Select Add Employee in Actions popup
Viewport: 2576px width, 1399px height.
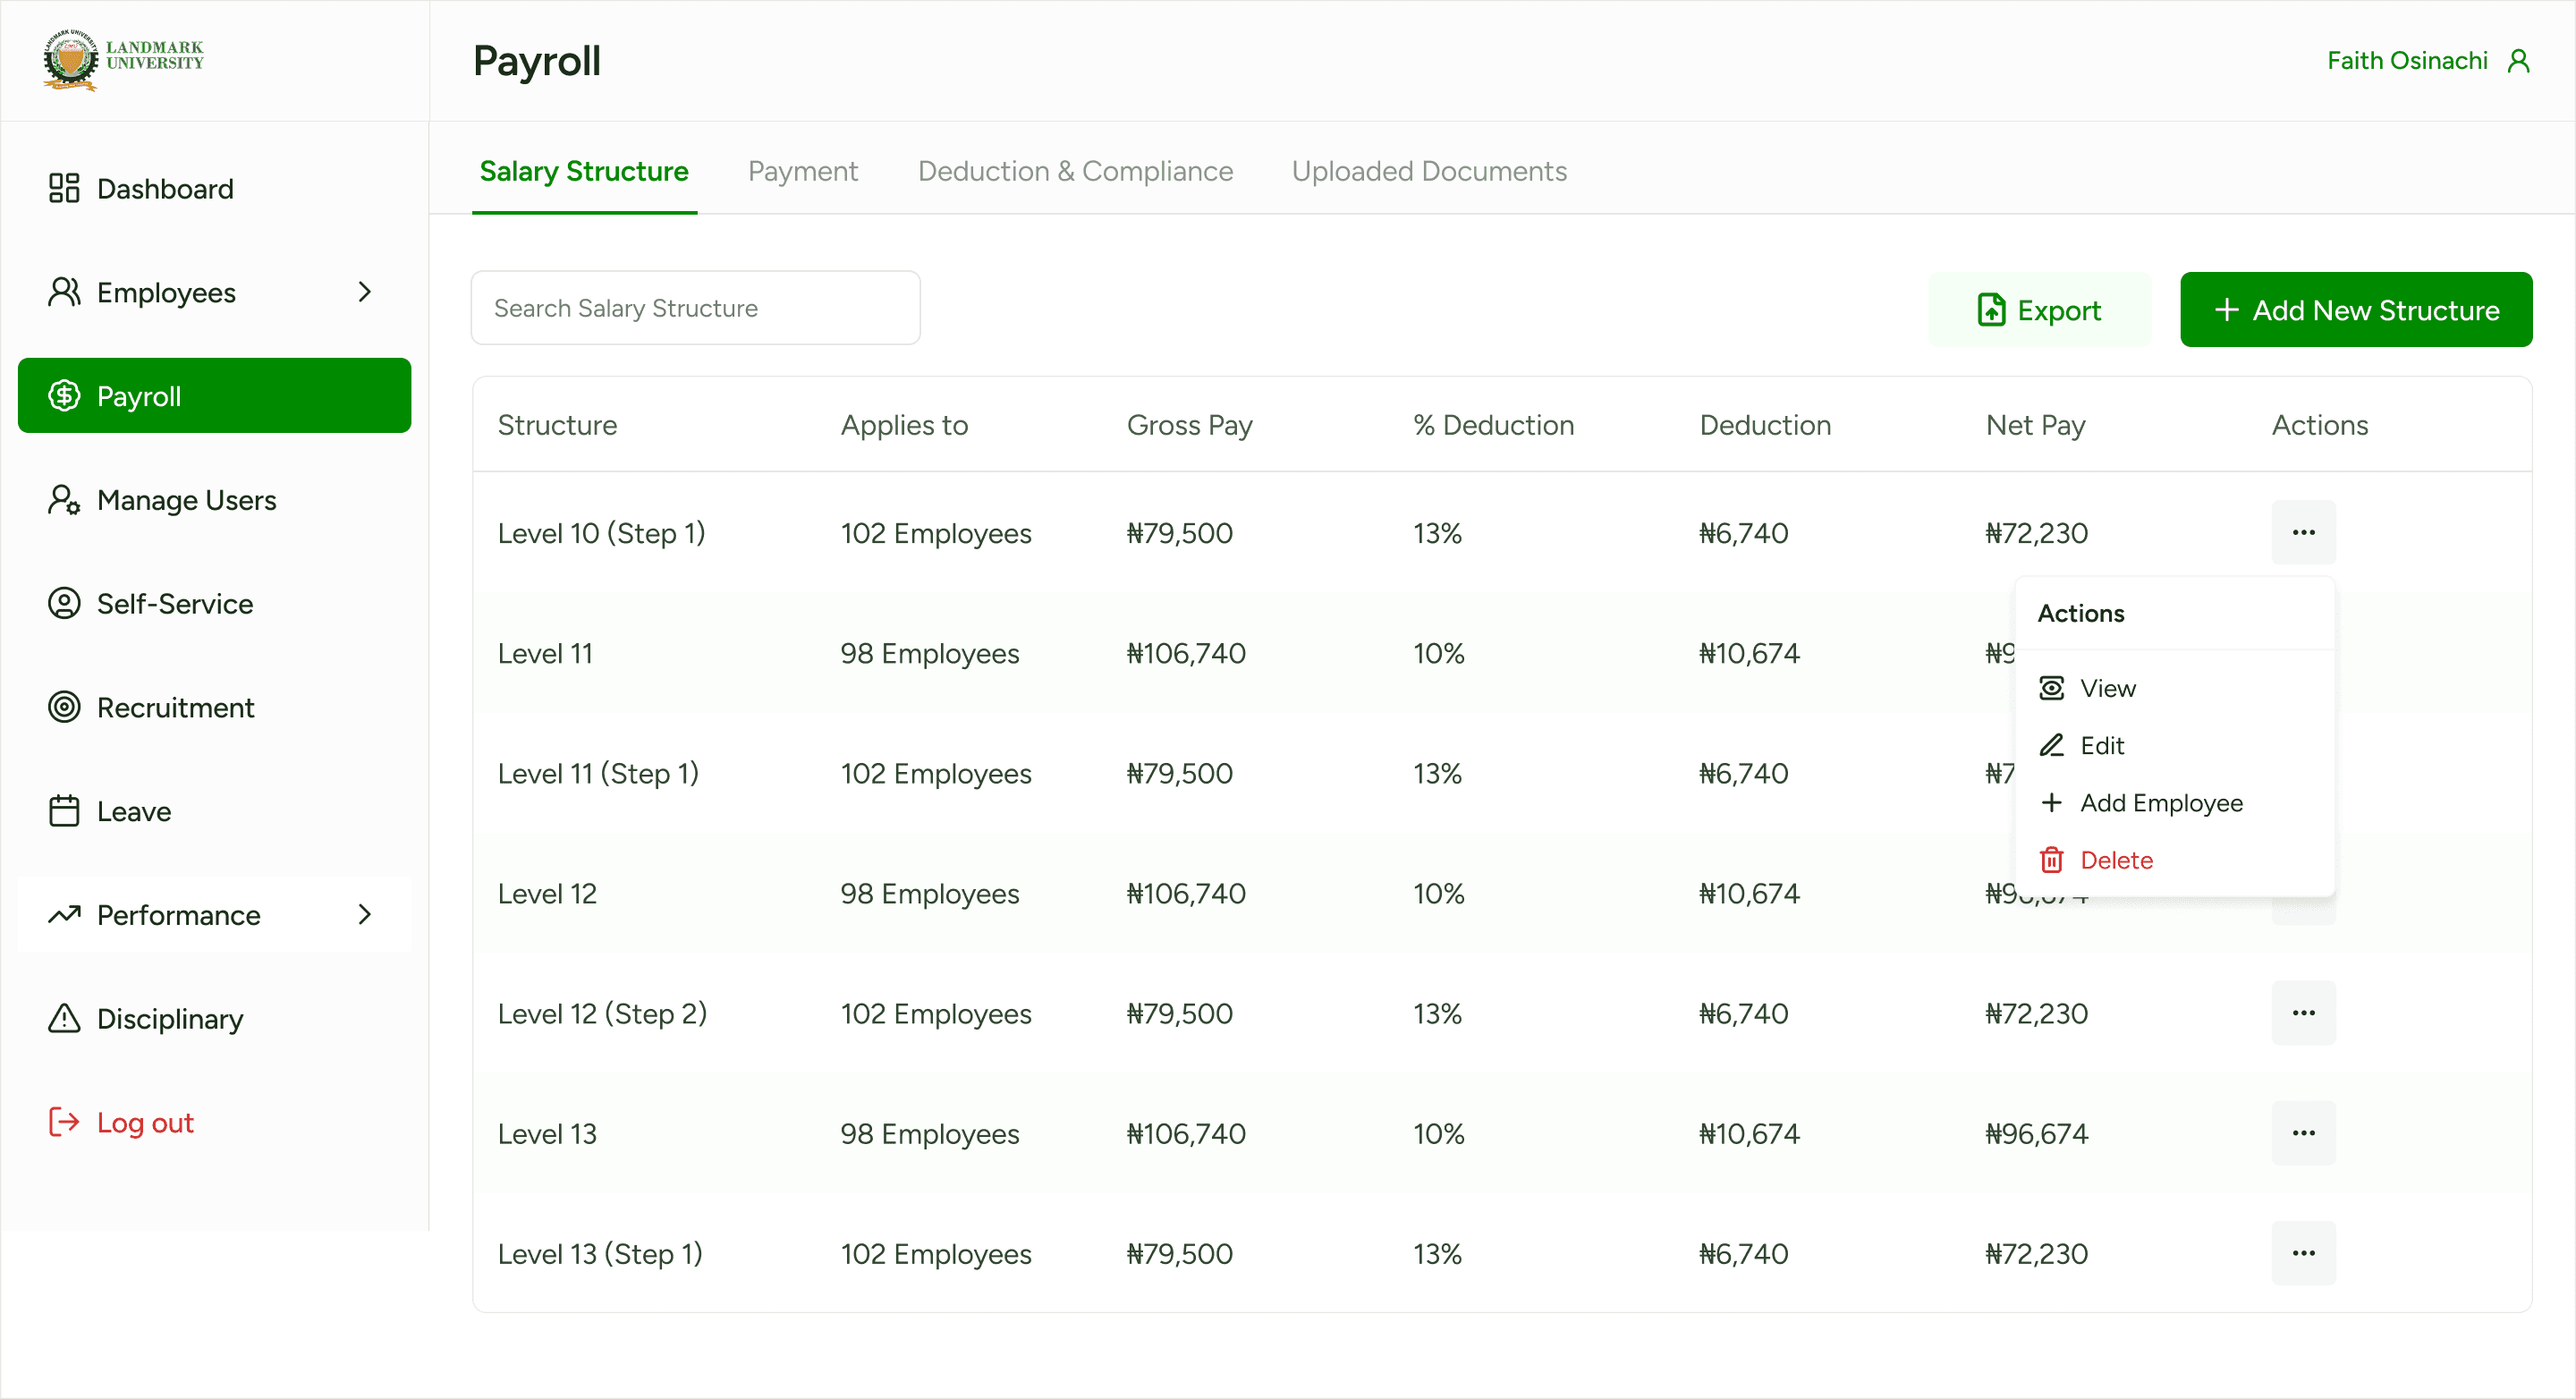point(2160,803)
